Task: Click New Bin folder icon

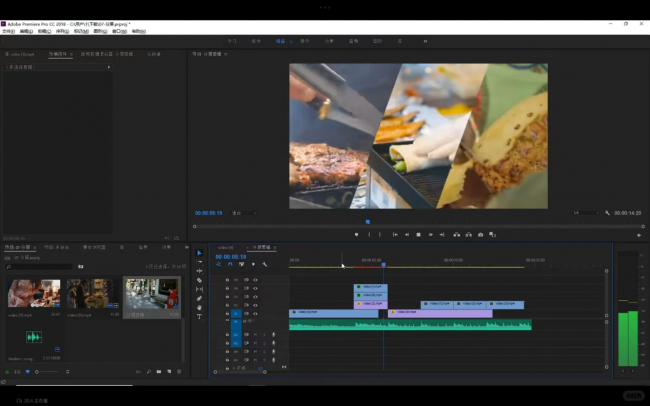Action: (159, 372)
